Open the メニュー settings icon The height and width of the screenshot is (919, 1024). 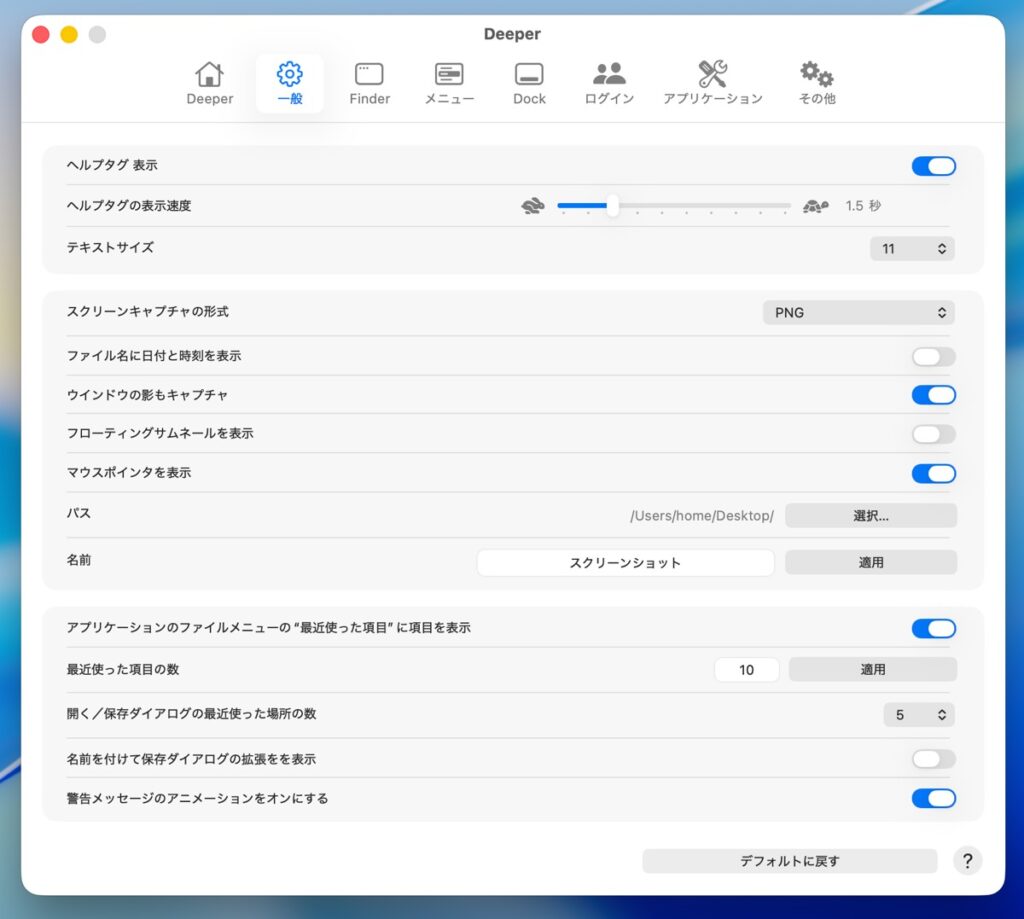(x=449, y=75)
